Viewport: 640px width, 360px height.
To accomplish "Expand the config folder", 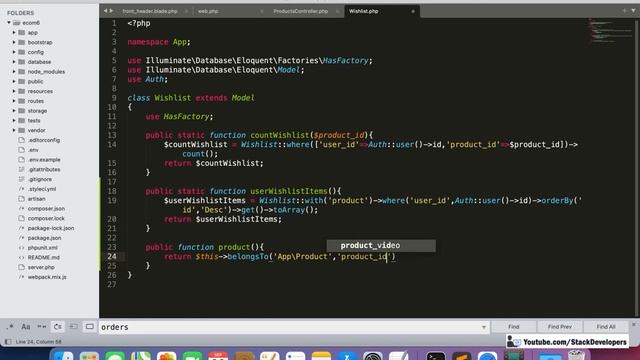I will 14,52.
